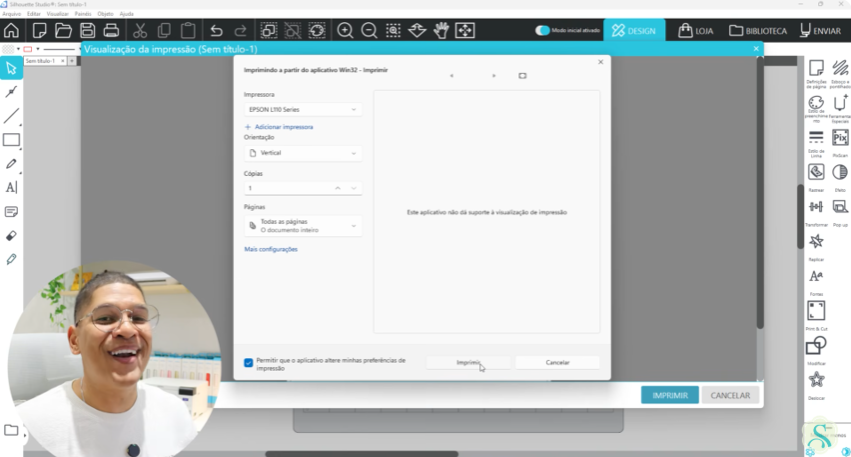Open the Modificar panel
The image size is (851, 457).
pos(816,351)
